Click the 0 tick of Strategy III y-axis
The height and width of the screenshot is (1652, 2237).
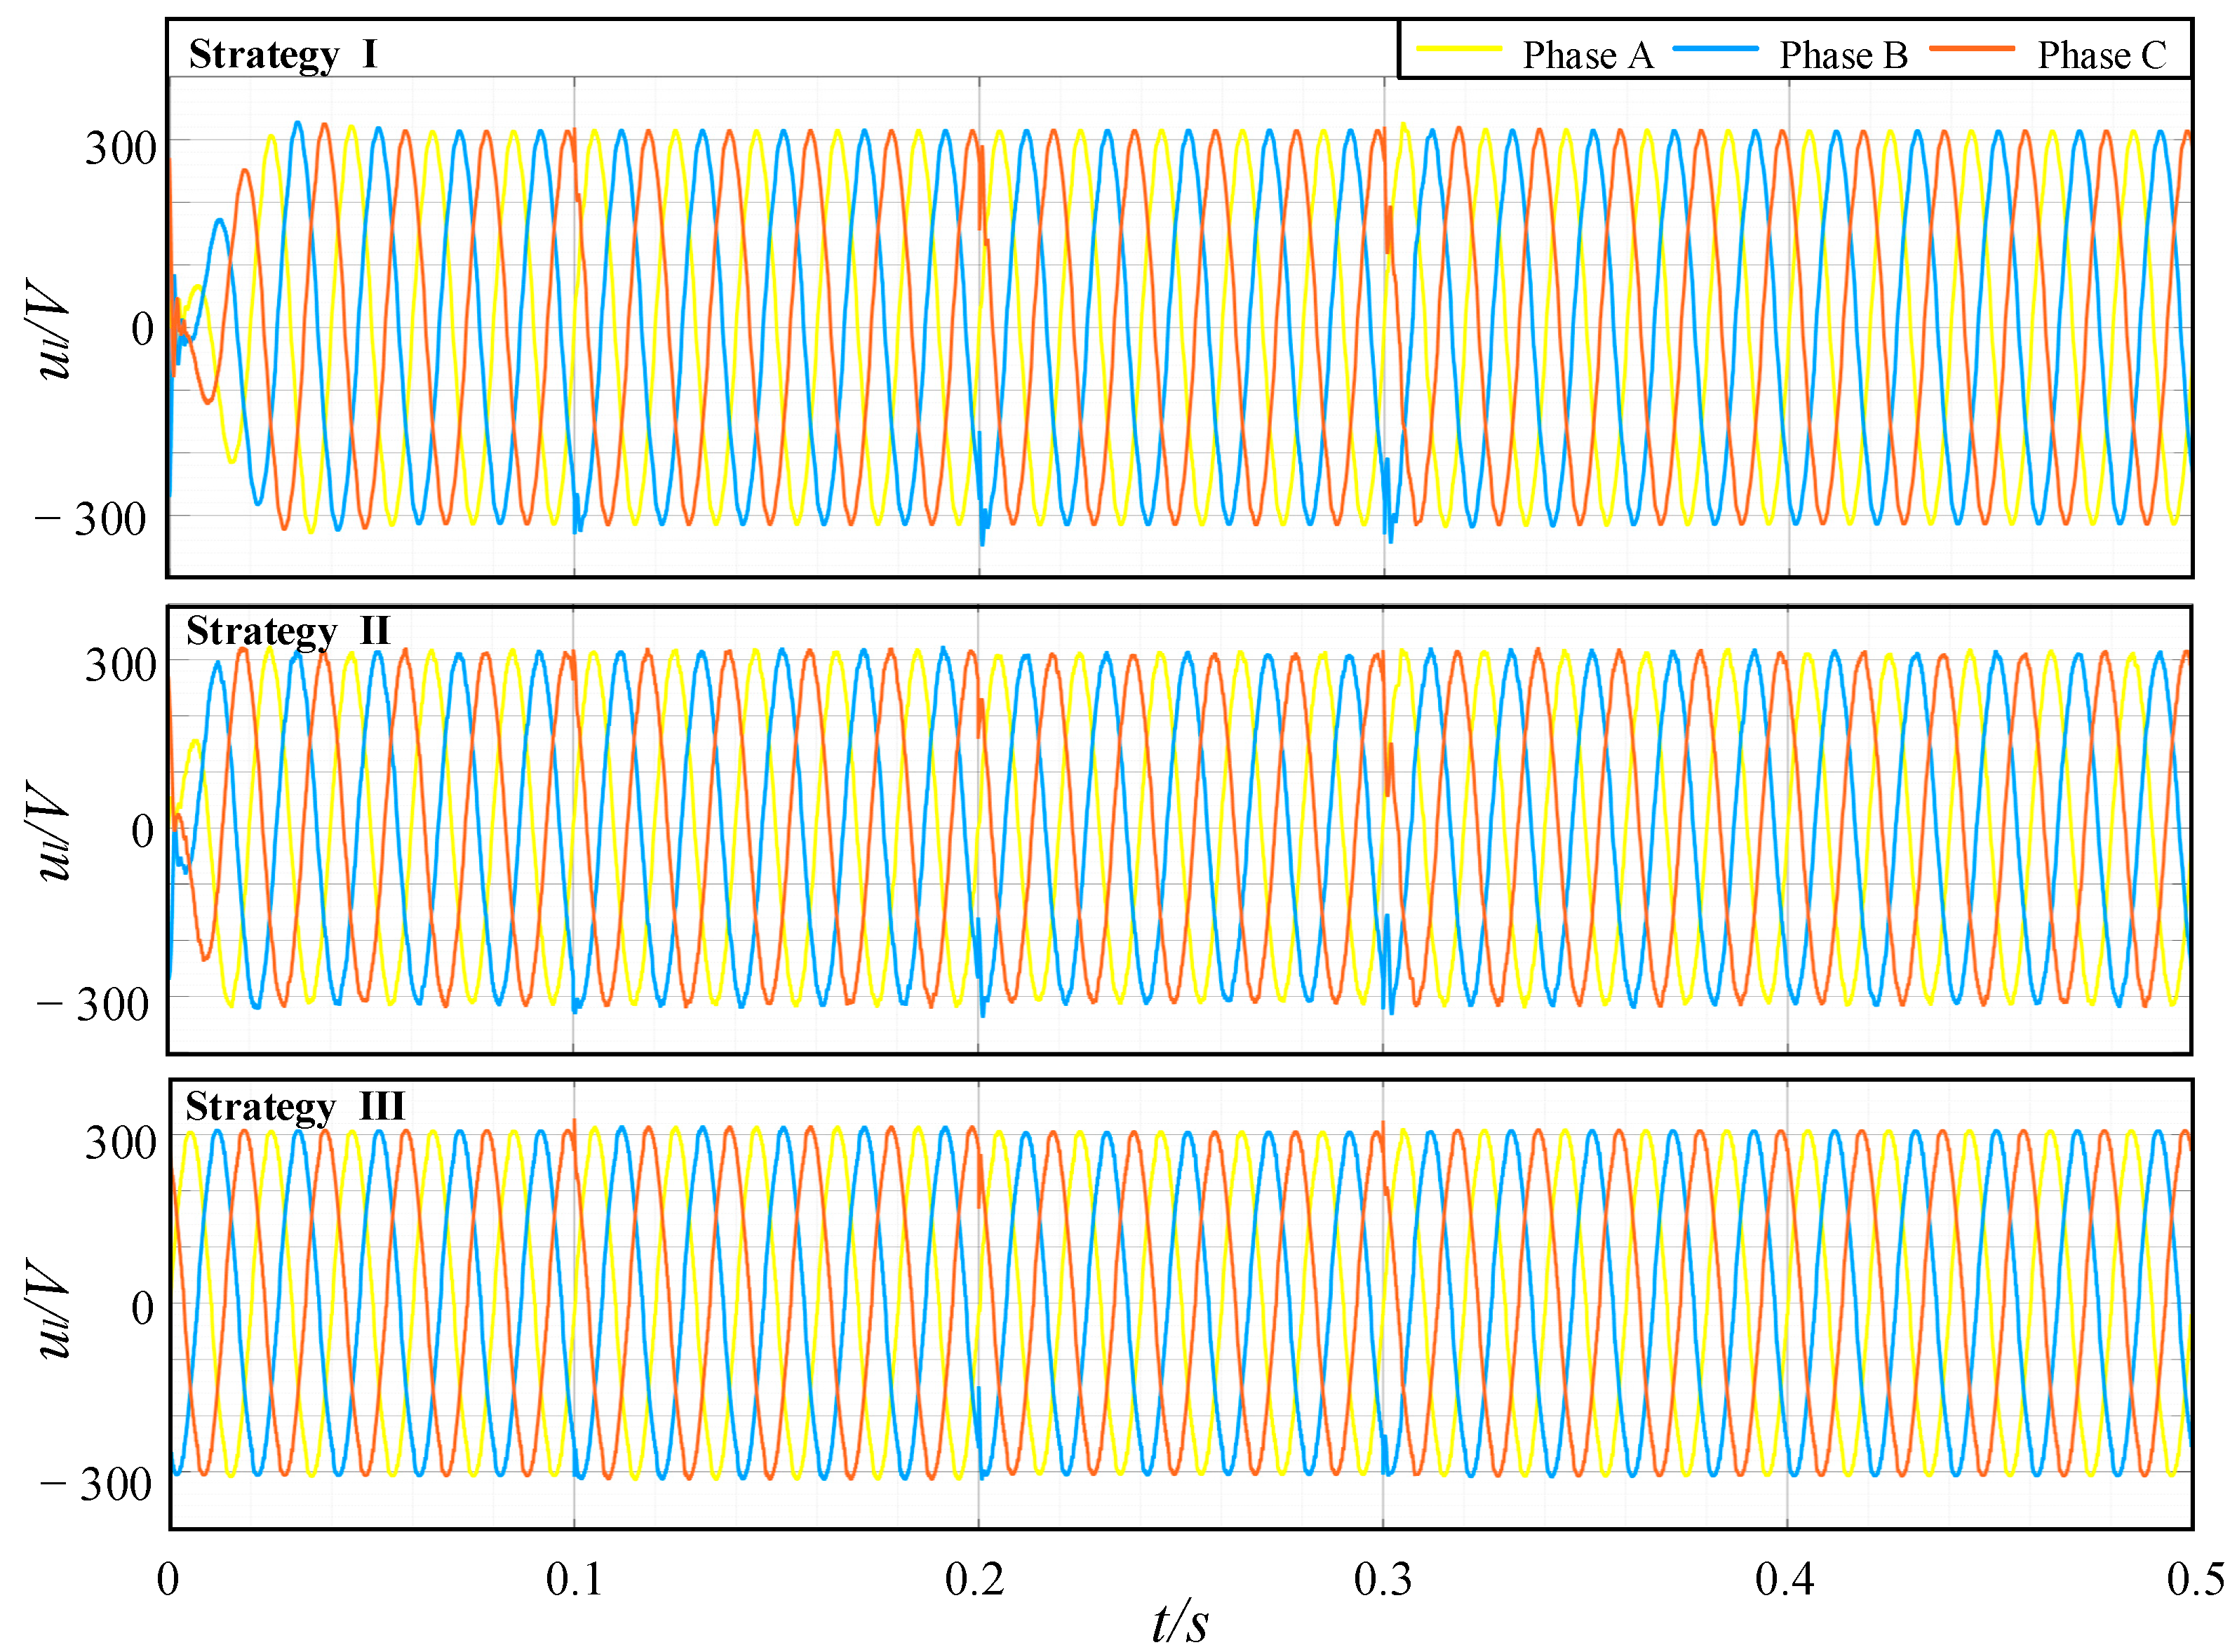coord(143,1308)
